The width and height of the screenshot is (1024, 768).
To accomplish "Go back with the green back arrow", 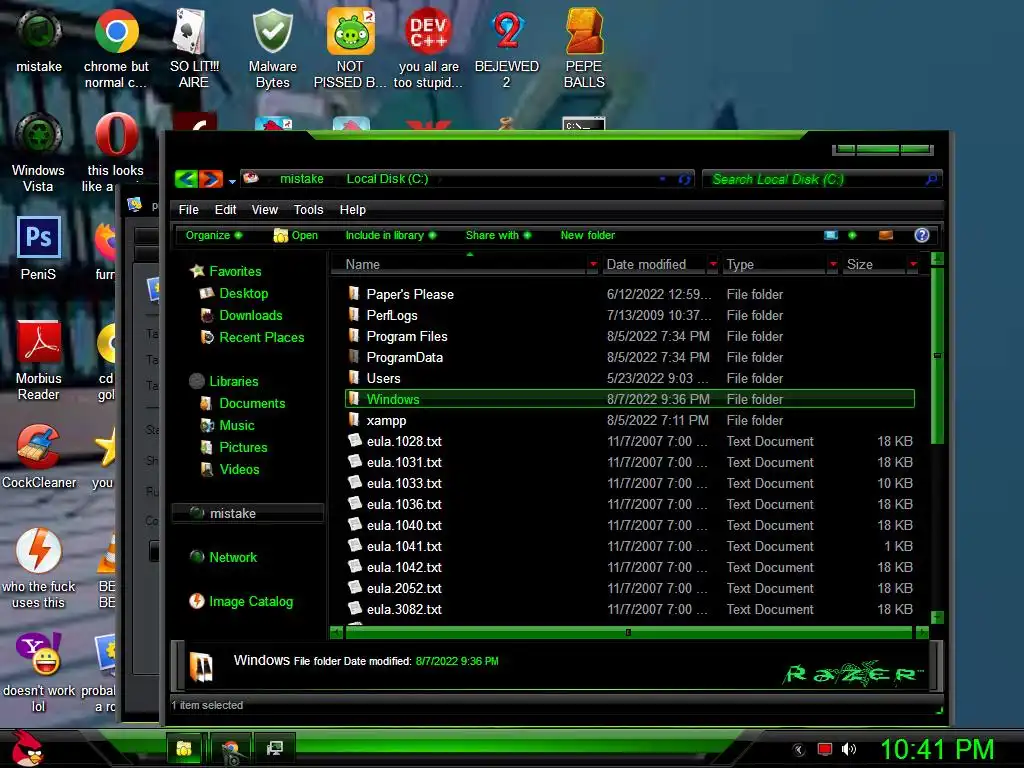I will coord(186,179).
